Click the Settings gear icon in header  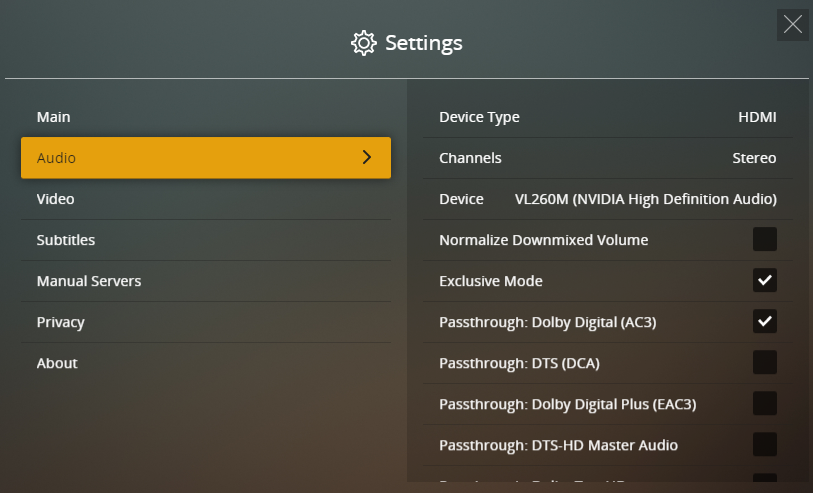tap(363, 43)
